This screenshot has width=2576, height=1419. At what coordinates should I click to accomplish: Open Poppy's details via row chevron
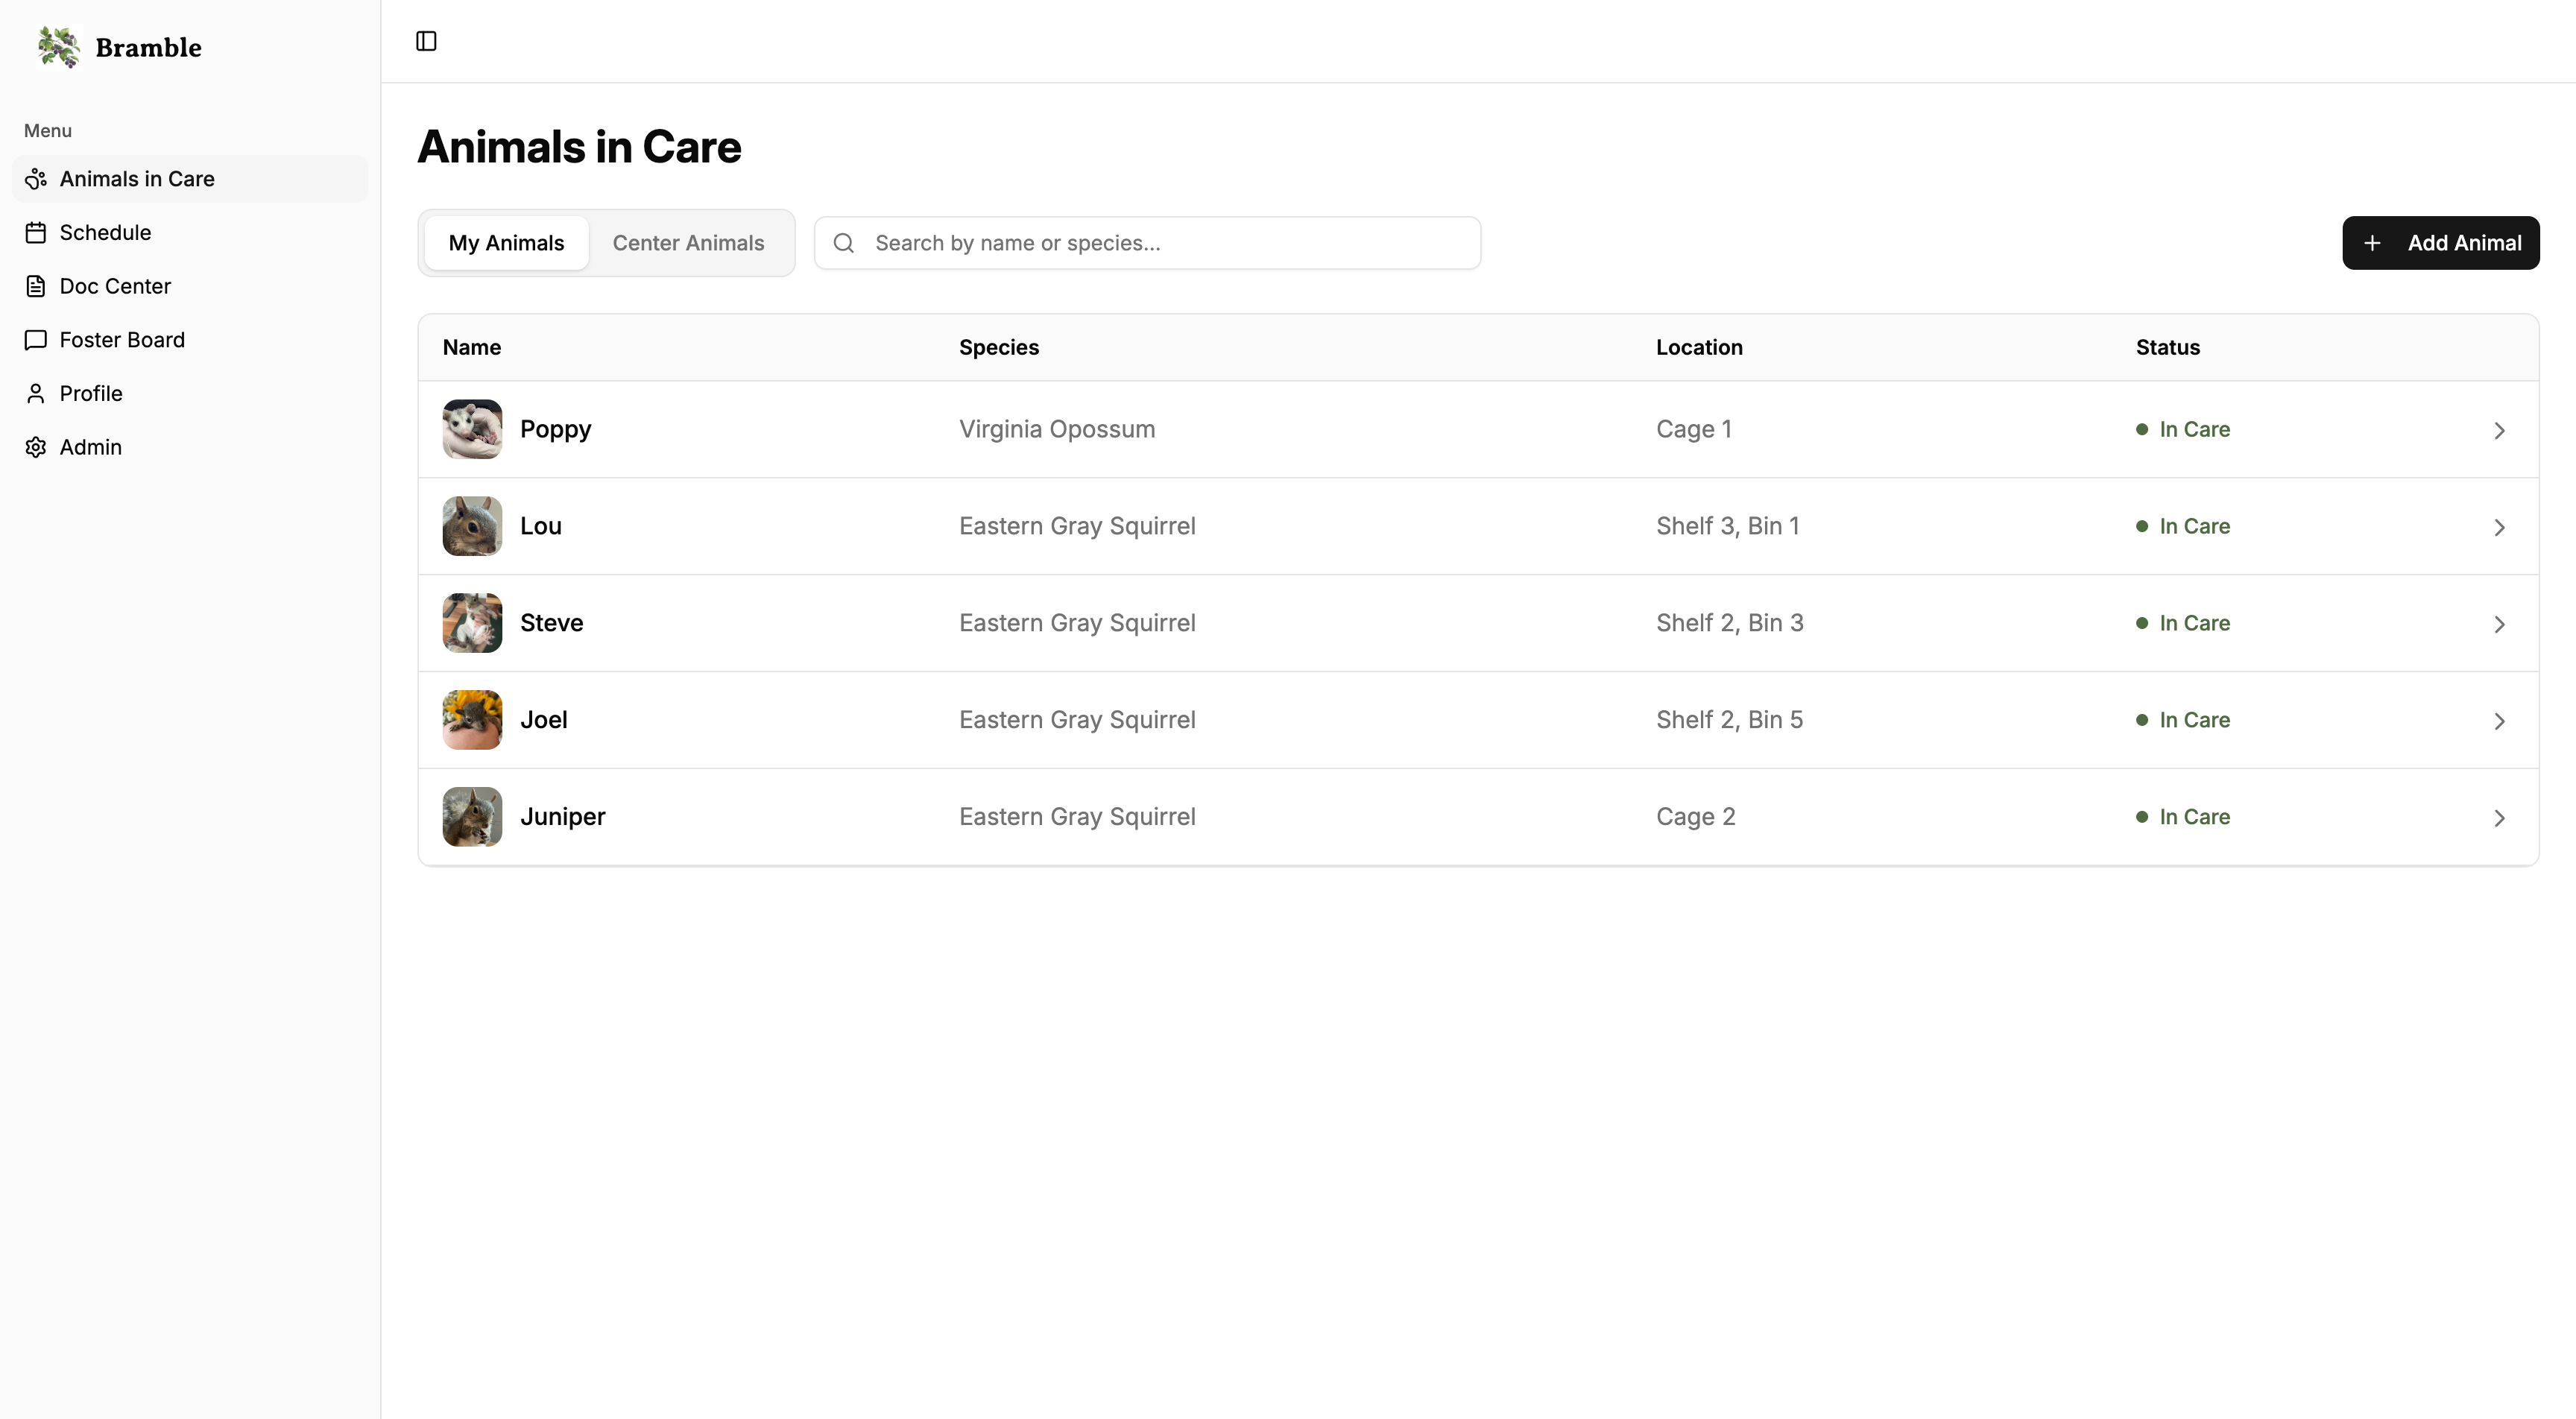pyautogui.click(x=2499, y=430)
